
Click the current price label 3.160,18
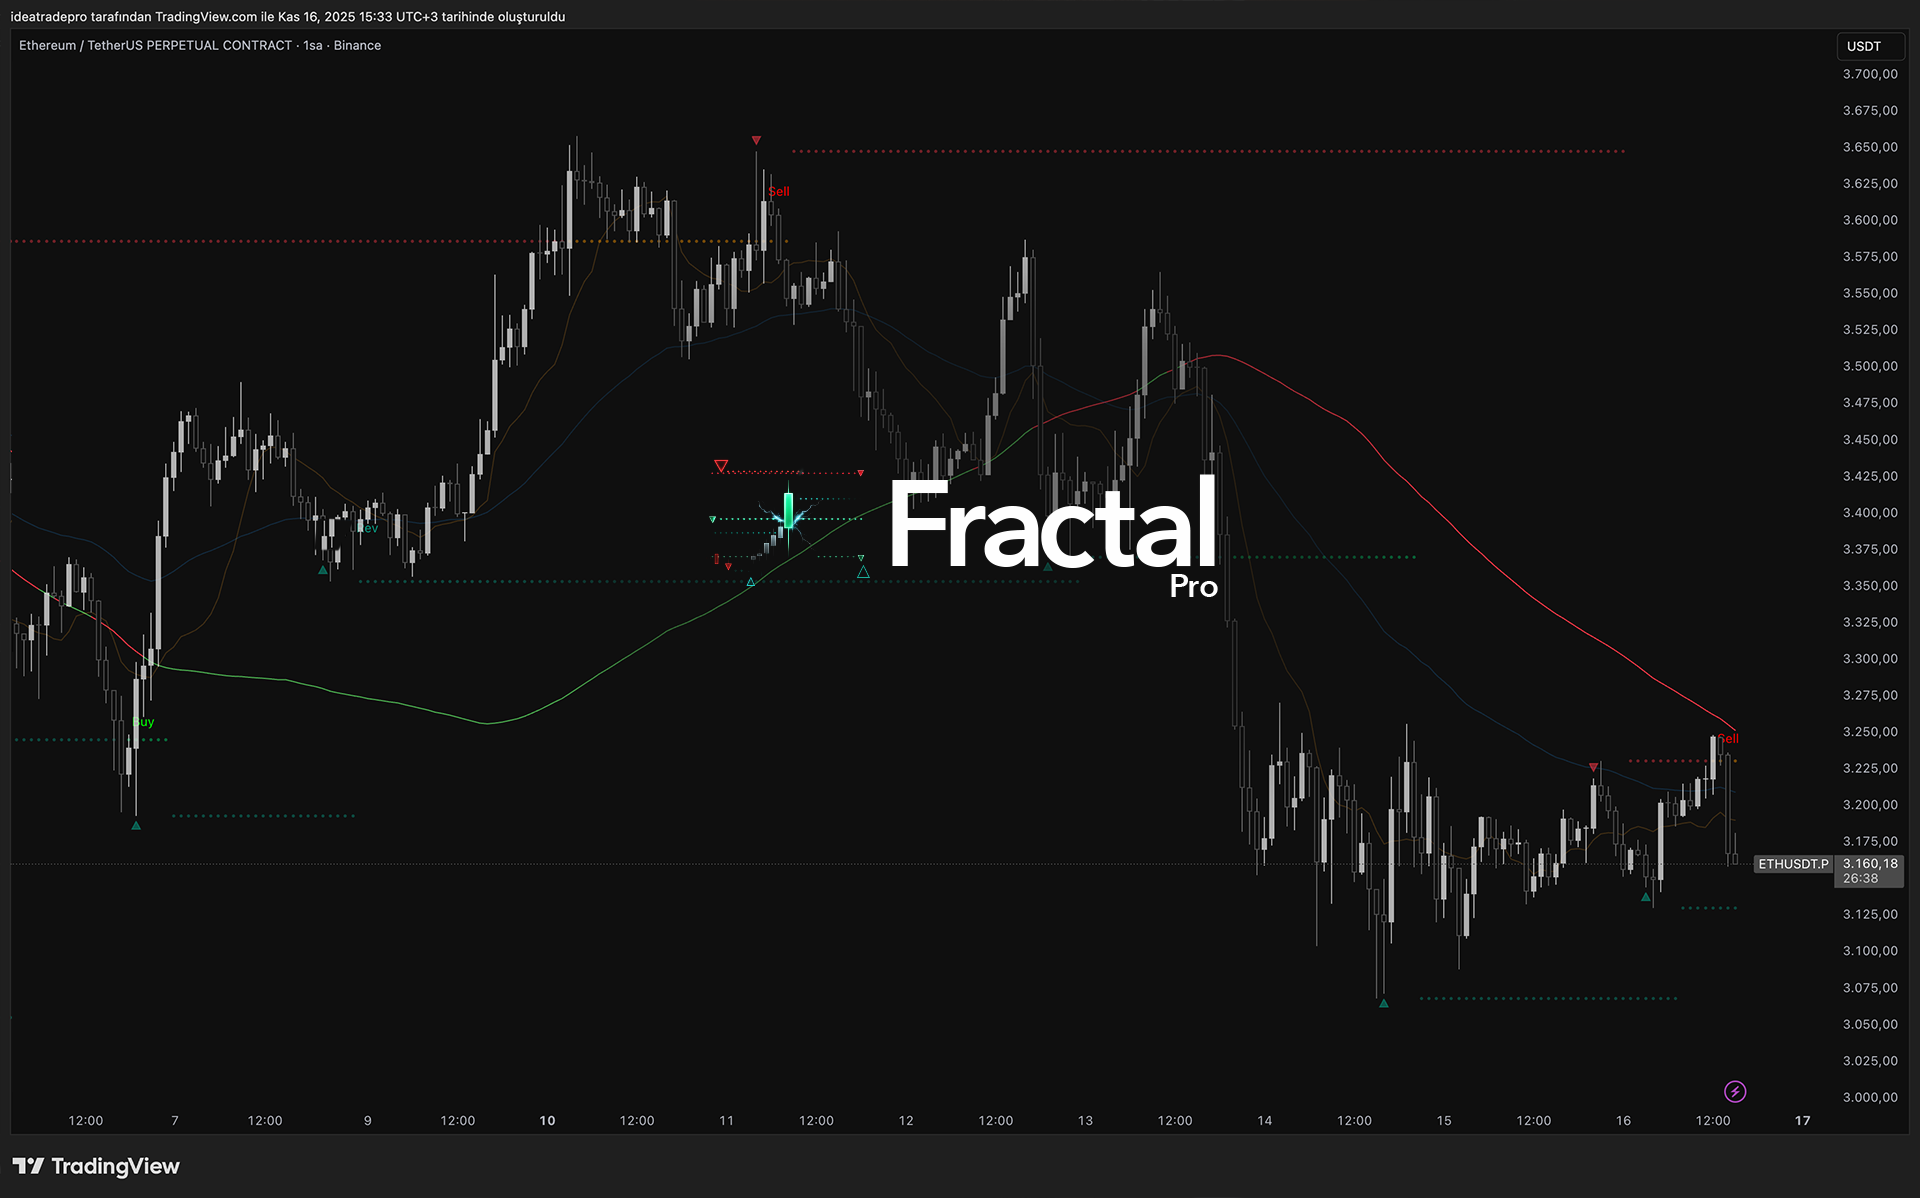pos(1869,864)
